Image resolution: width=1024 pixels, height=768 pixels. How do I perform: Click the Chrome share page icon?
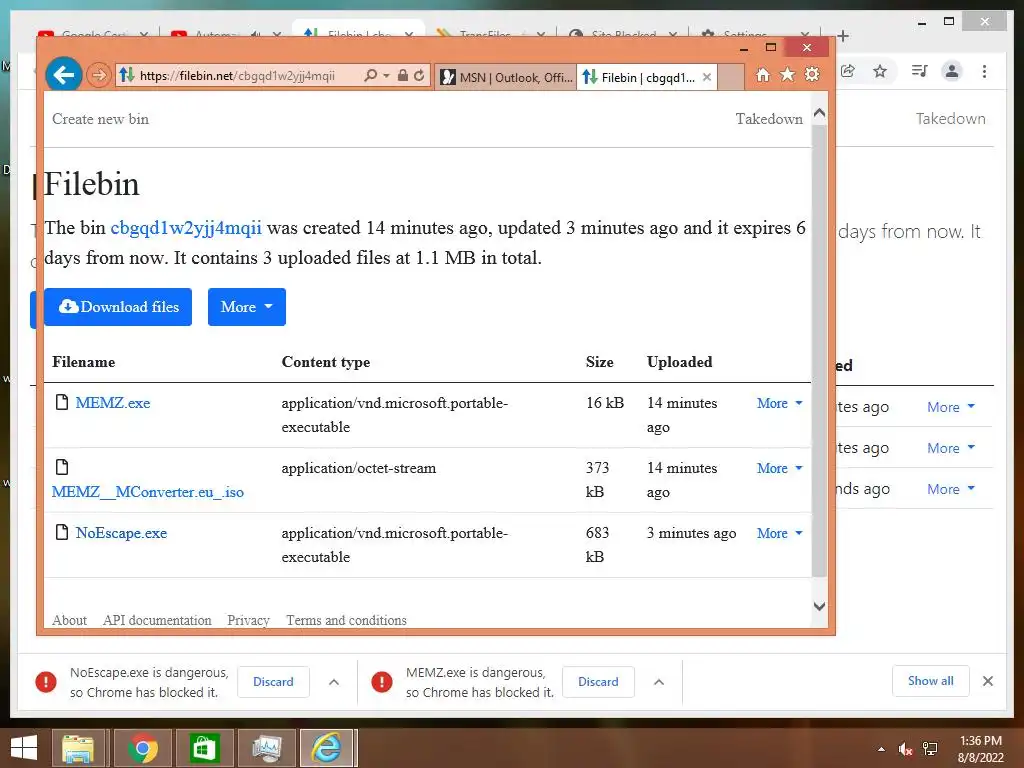click(848, 71)
